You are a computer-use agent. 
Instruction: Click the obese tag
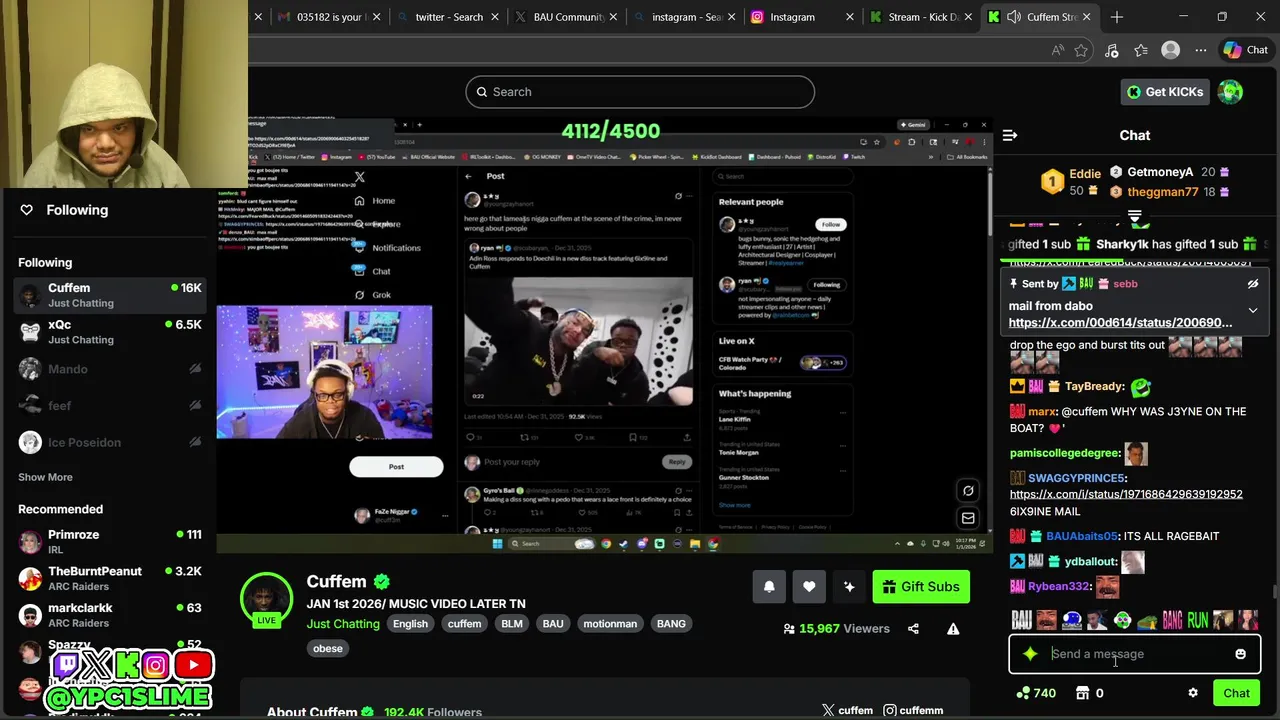[x=328, y=648]
